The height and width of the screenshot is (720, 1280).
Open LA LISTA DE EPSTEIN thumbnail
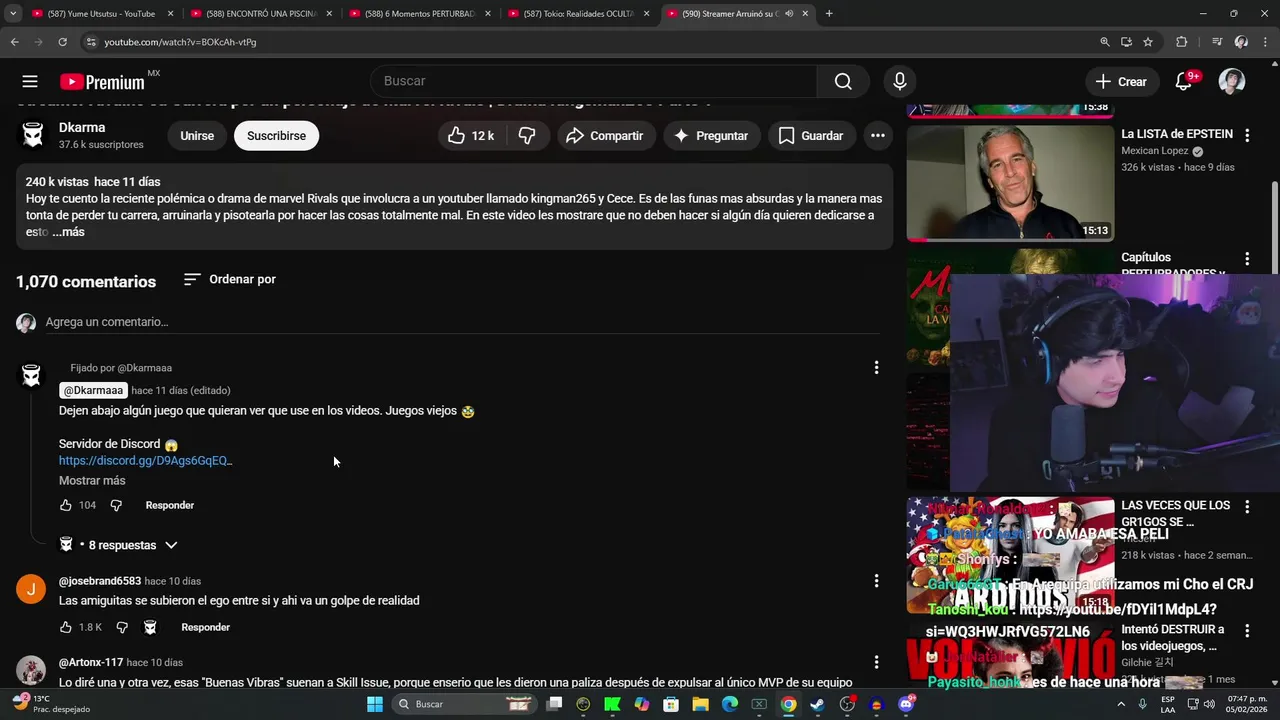(1010, 184)
